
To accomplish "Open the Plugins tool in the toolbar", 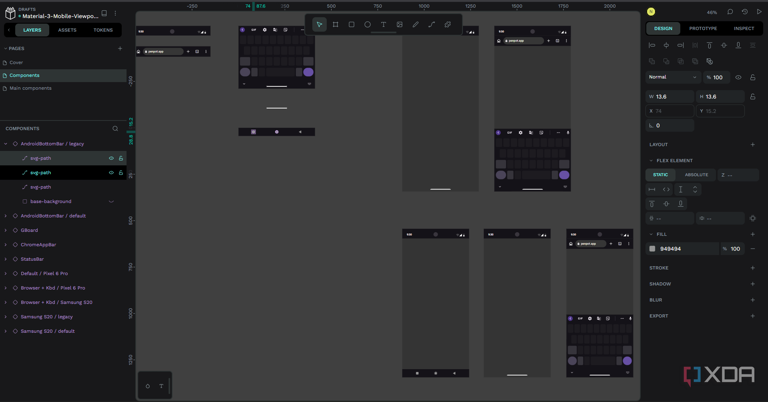I will pyautogui.click(x=447, y=24).
